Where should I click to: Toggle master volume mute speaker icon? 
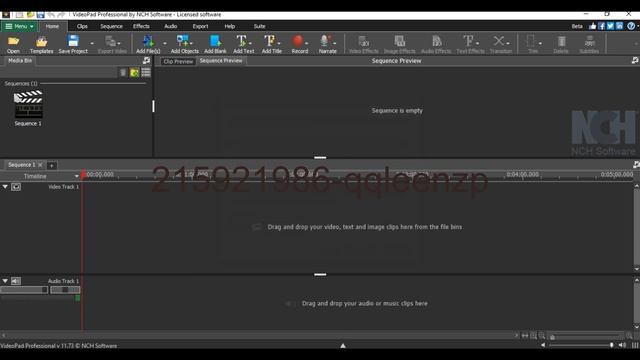point(622,345)
